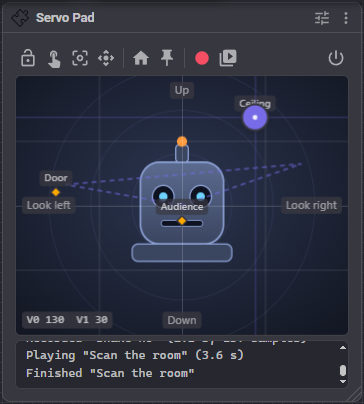This screenshot has height=404, width=364.
Task: Click the log scrollbar down arrow
Action: click(x=343, y=382)
